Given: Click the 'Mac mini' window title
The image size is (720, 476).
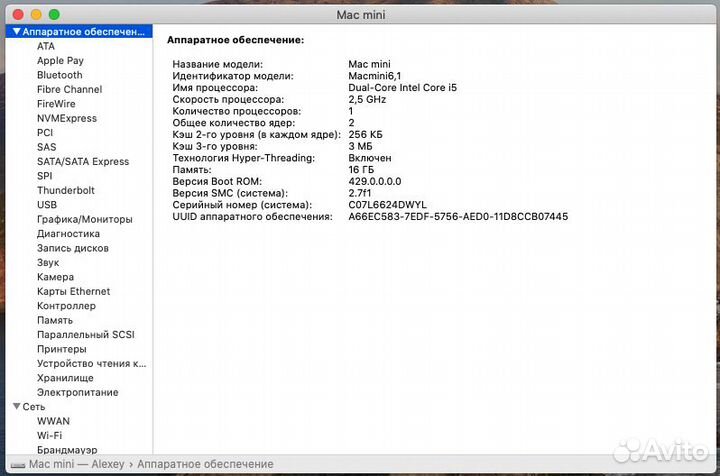Looking at the screenshot, I should tap(361, 15).
